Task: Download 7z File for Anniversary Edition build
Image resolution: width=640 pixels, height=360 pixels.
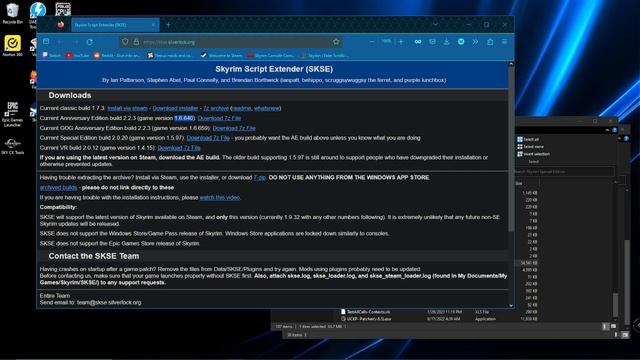Action: [219, 118]
